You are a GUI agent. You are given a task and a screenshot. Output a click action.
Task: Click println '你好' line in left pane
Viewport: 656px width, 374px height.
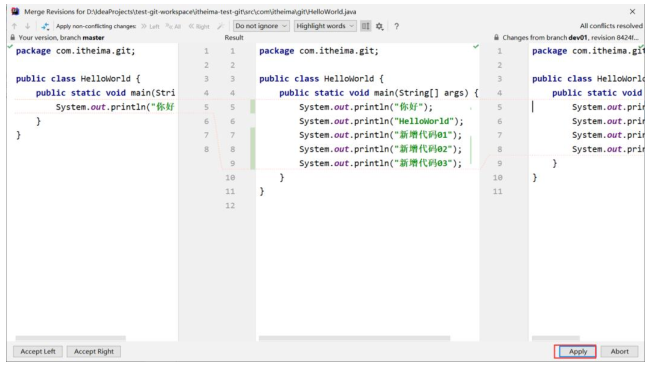point(115,107)
